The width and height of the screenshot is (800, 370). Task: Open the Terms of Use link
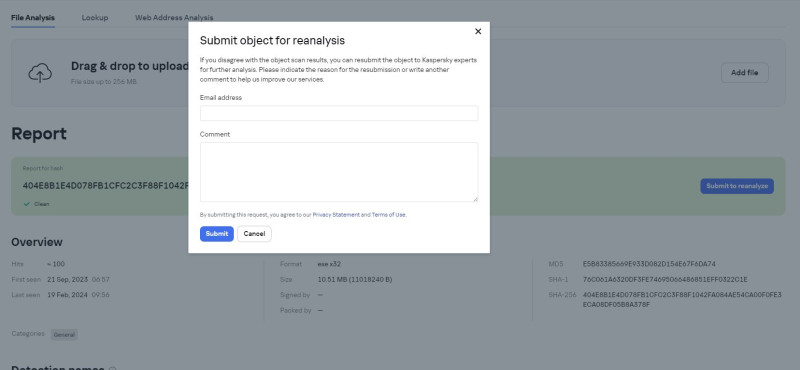pyautogui.click(x=389, y=215)
